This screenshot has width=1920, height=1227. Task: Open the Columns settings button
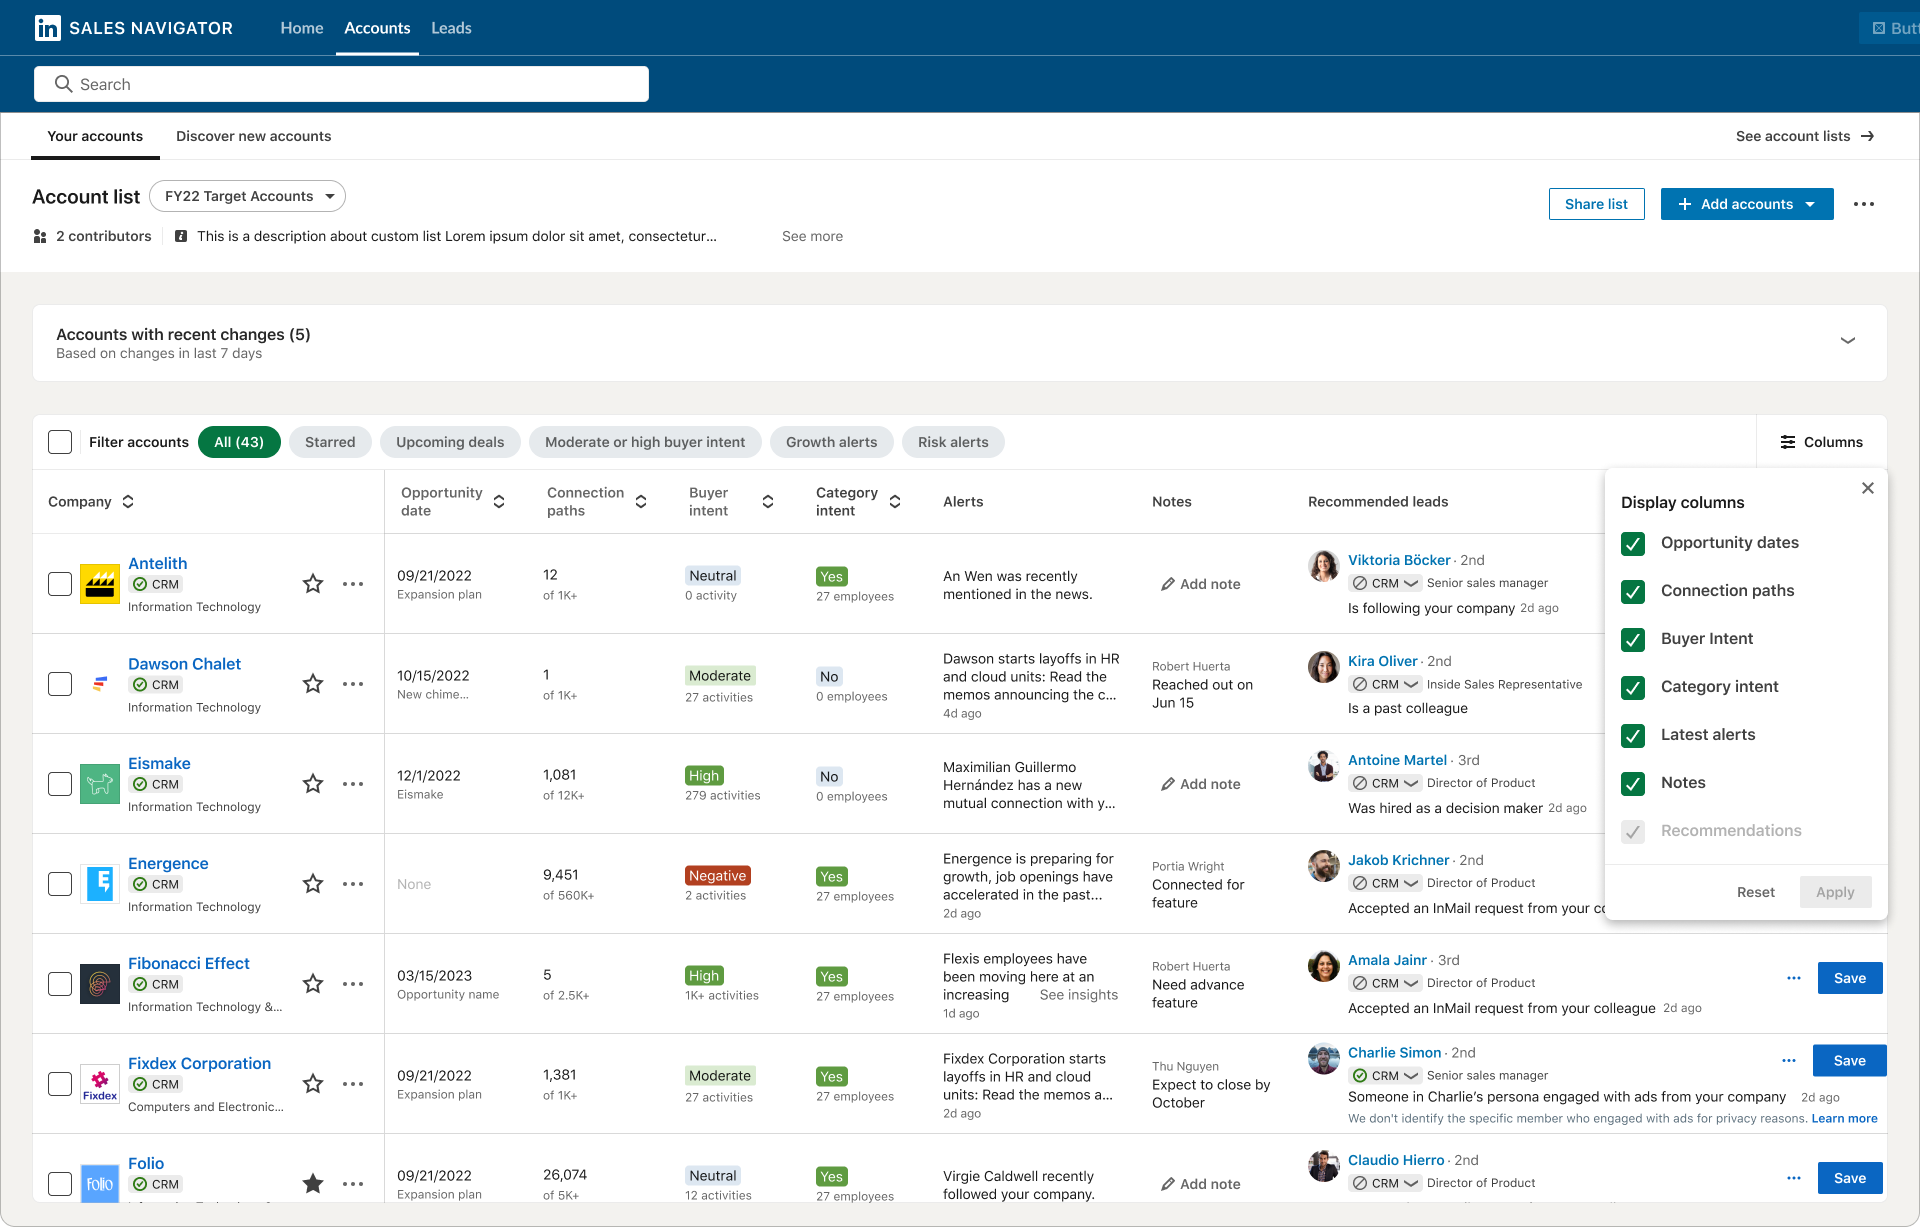1822,442
